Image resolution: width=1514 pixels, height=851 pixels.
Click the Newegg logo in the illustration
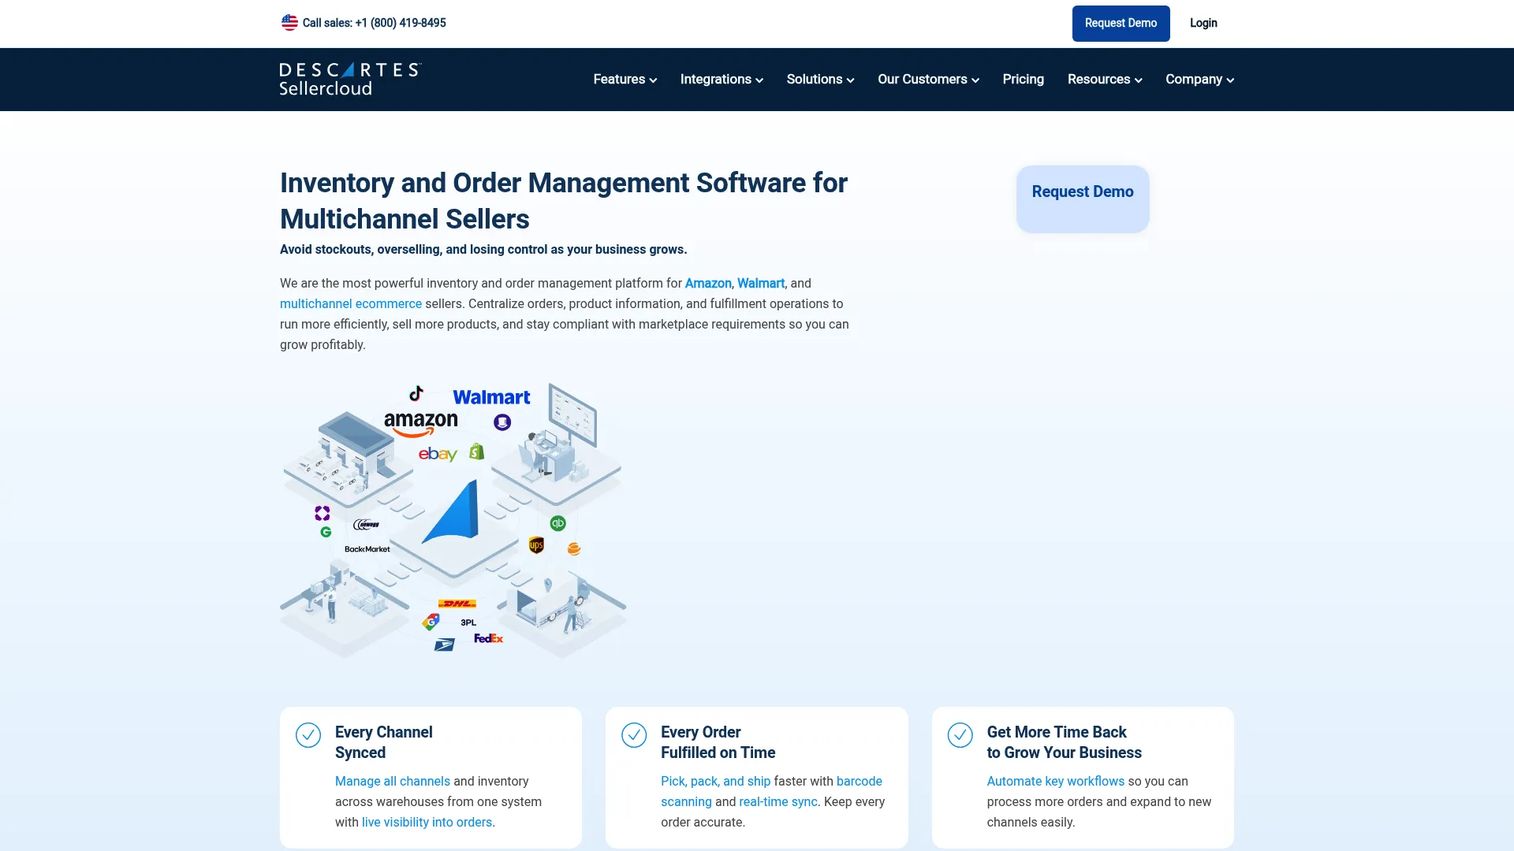click(366, 524)
